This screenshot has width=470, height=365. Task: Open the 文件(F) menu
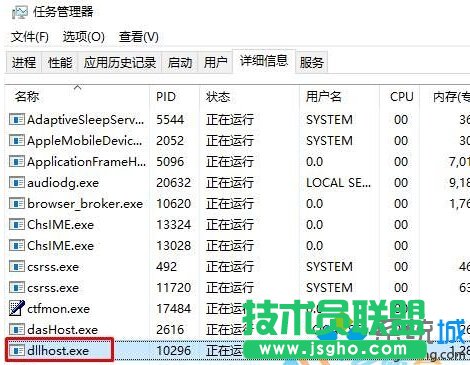click(30, 37)
